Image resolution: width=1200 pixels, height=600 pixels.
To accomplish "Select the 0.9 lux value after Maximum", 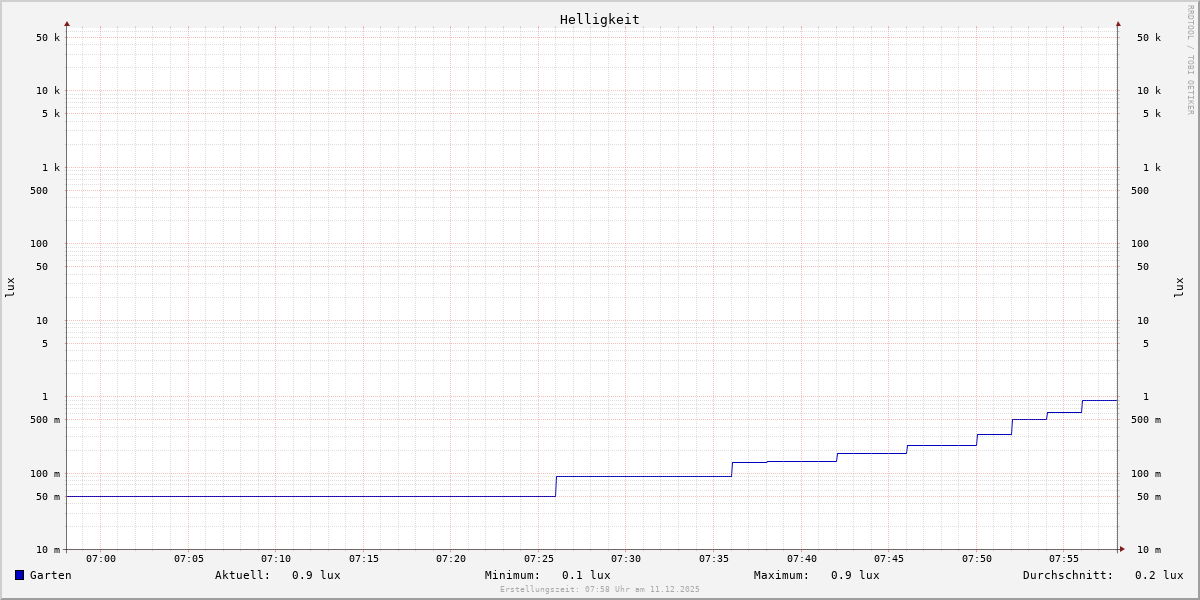I will click(x=855, y=575).
